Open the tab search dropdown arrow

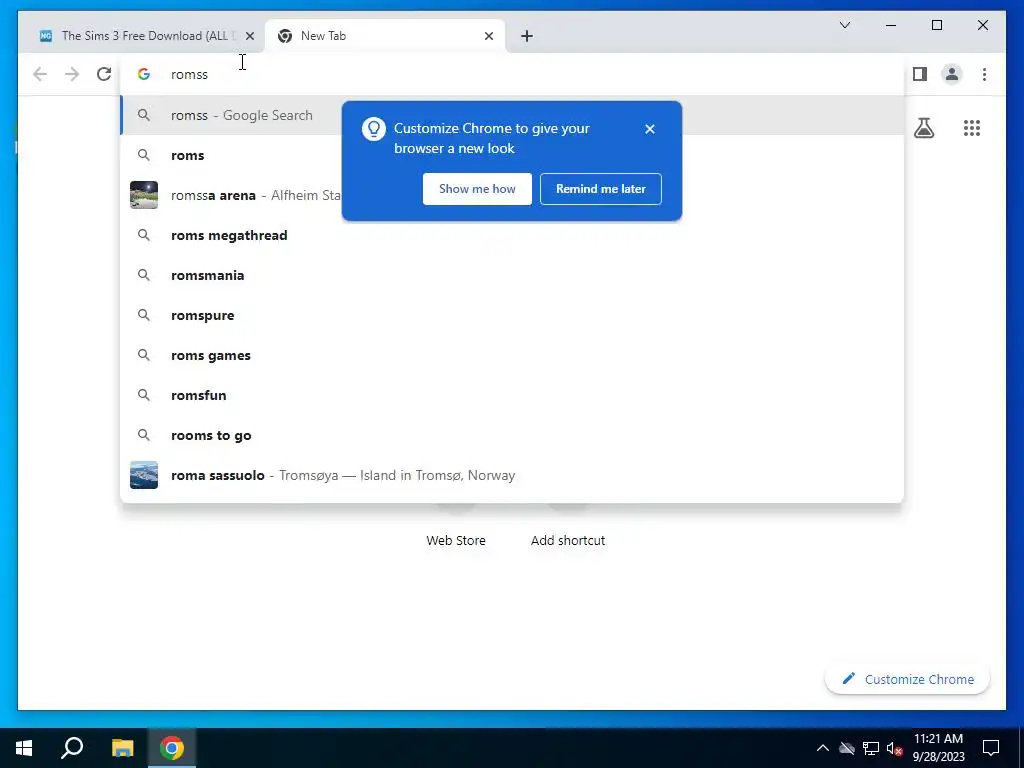(844, 25)
